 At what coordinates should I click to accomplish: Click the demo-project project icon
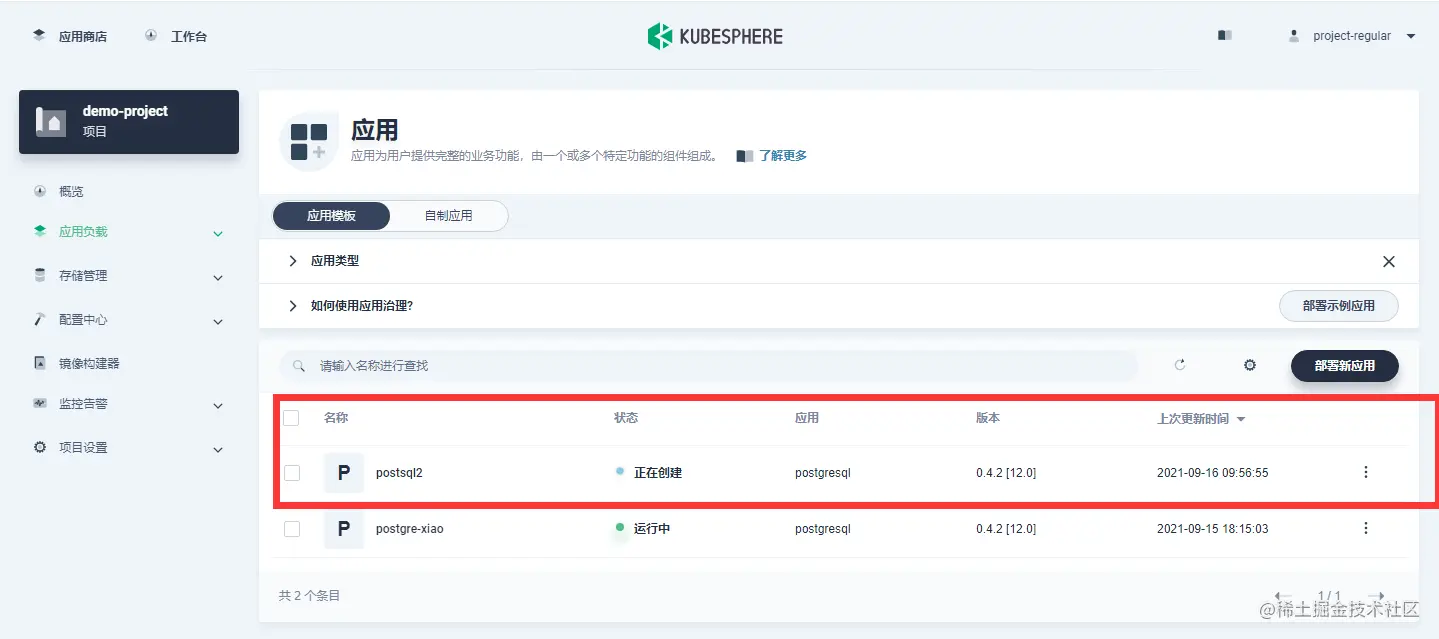51,122
